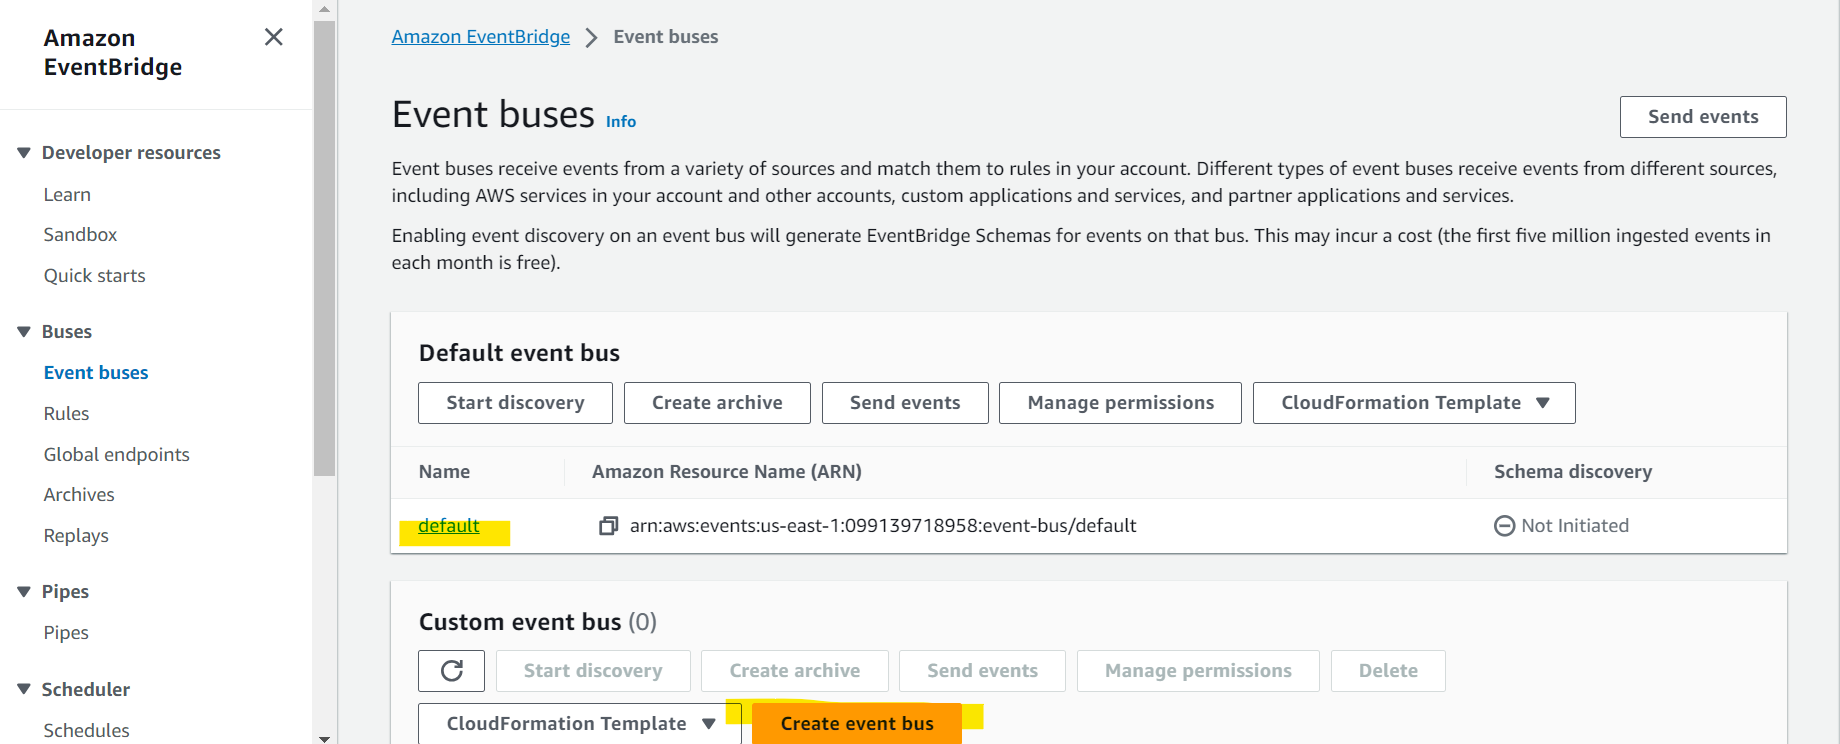Open the default event bus link

coord(449,526)
